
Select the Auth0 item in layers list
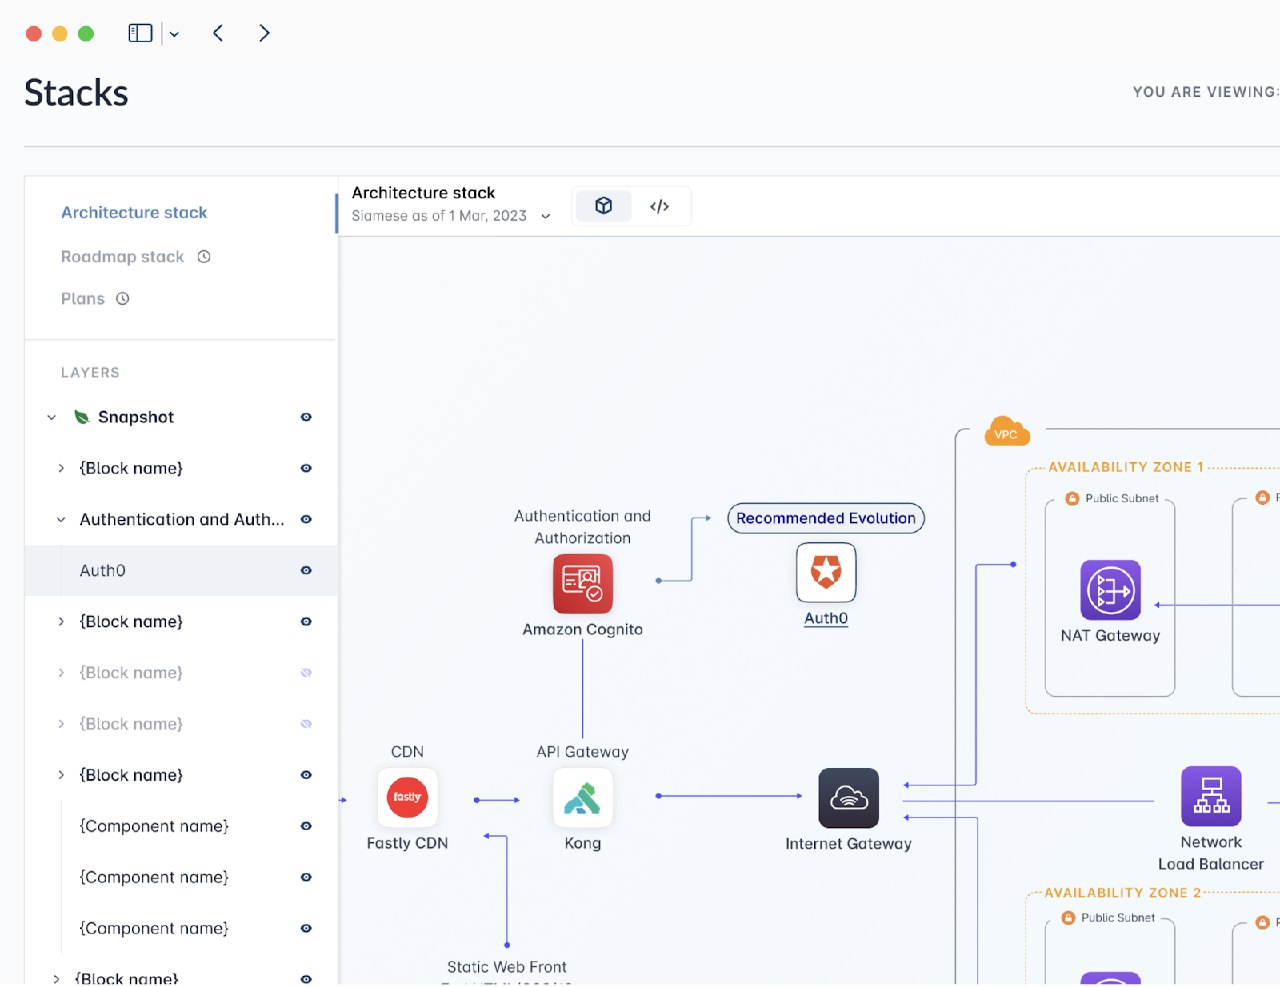coord(103,571)
